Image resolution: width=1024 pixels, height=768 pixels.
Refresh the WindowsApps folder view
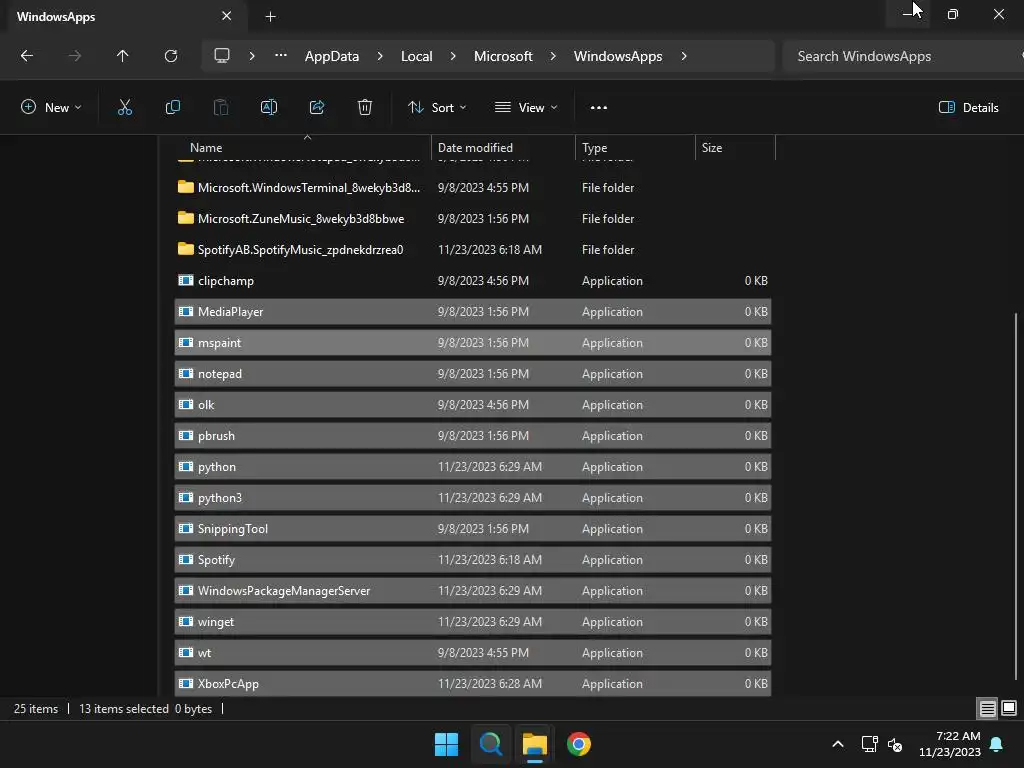pyautogui.click(x=170, y=56)
